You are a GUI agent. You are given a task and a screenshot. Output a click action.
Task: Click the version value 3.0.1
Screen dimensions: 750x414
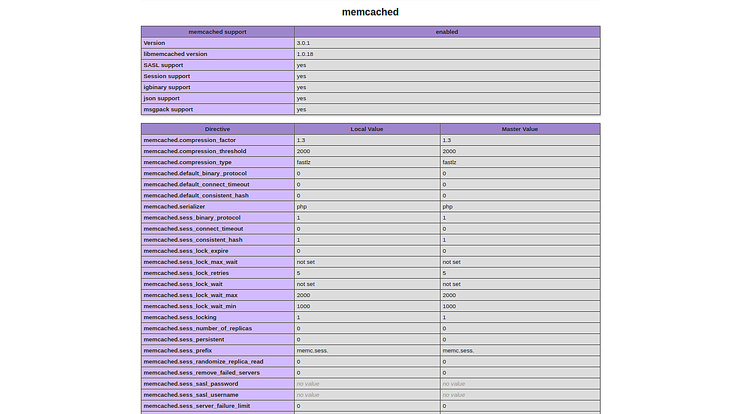click(x=303, y=43)
